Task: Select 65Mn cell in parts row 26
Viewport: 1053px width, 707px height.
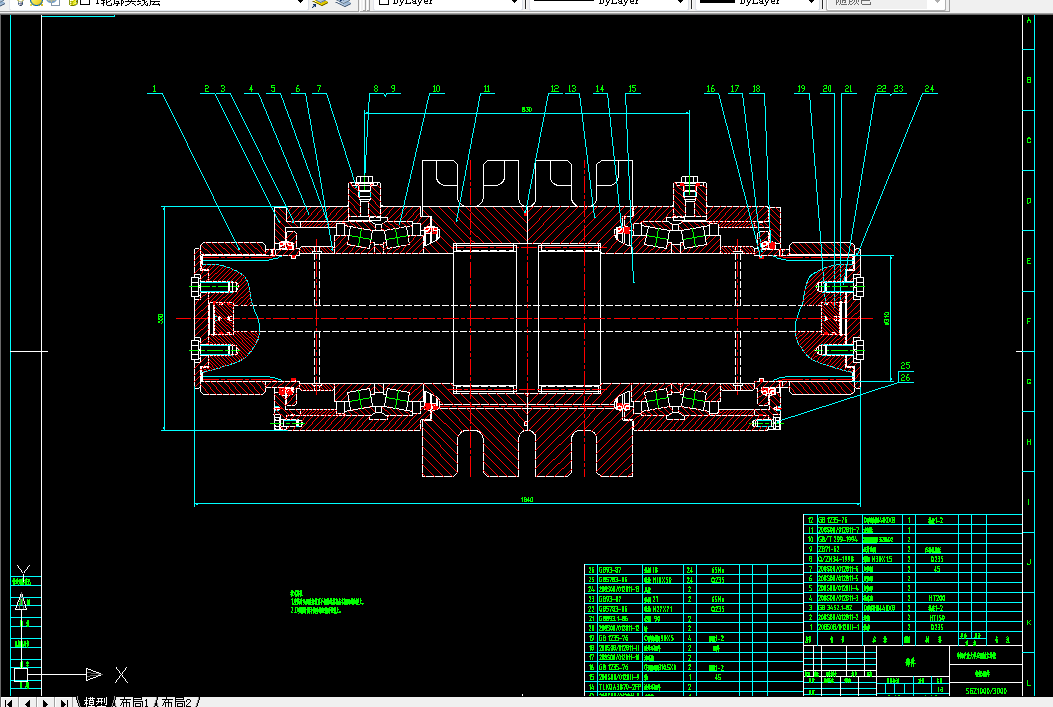Action: pyautogui.click(x=718, y=570)
